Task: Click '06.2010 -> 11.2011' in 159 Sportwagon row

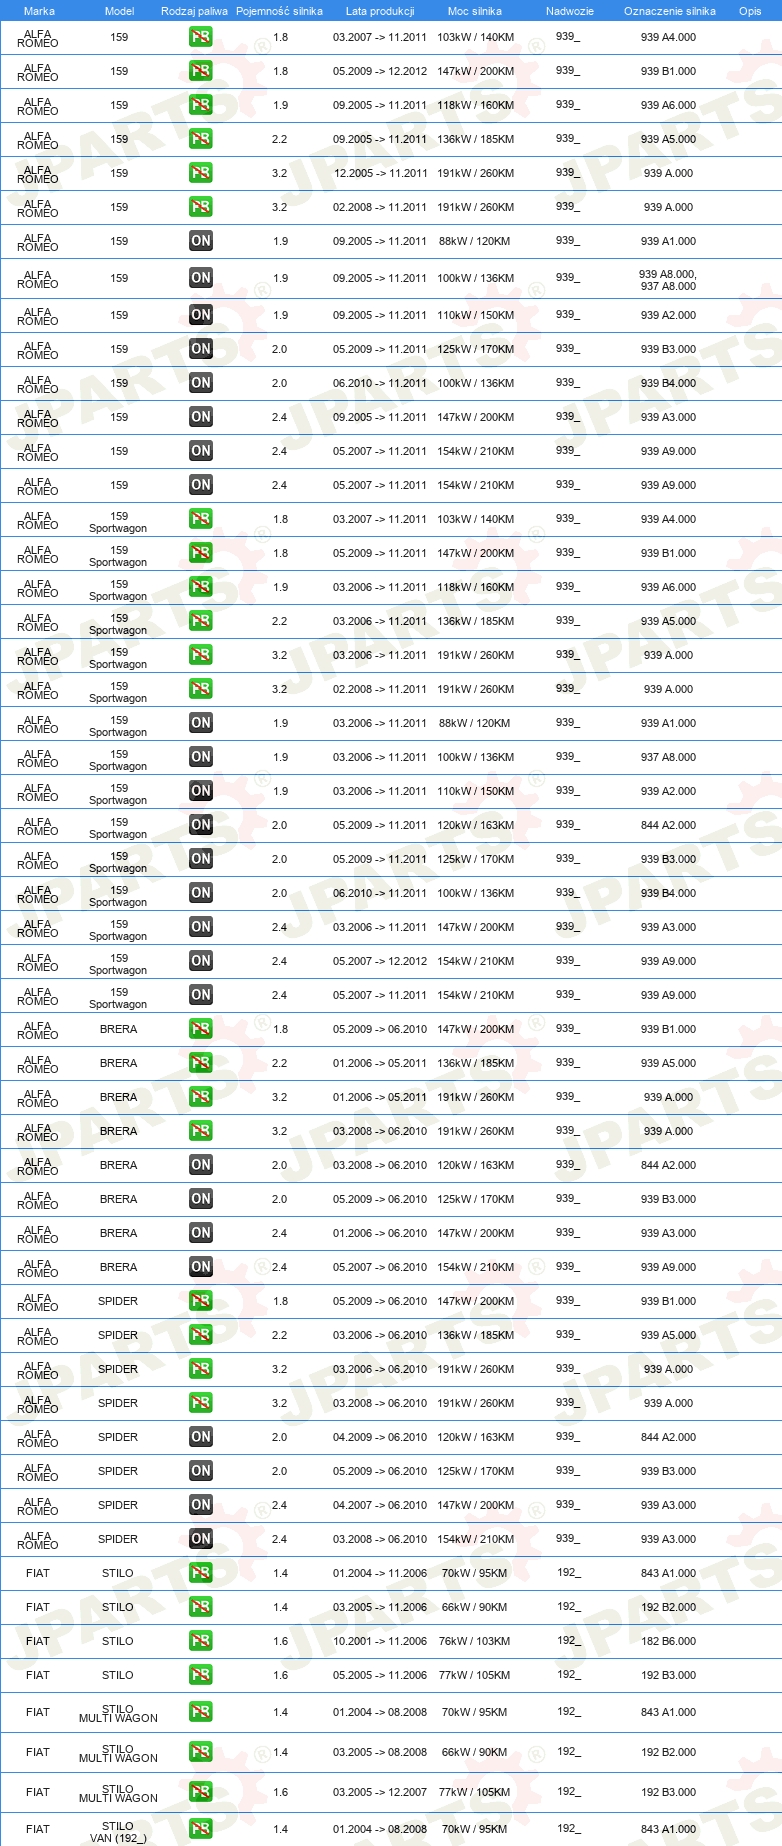Action: (x=380, y=893)
